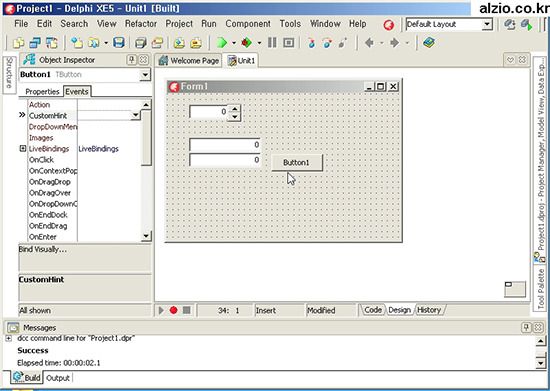Click Button1 on Form1
The width and height of the screenshot is (550, 391).
tap(297, 163)
